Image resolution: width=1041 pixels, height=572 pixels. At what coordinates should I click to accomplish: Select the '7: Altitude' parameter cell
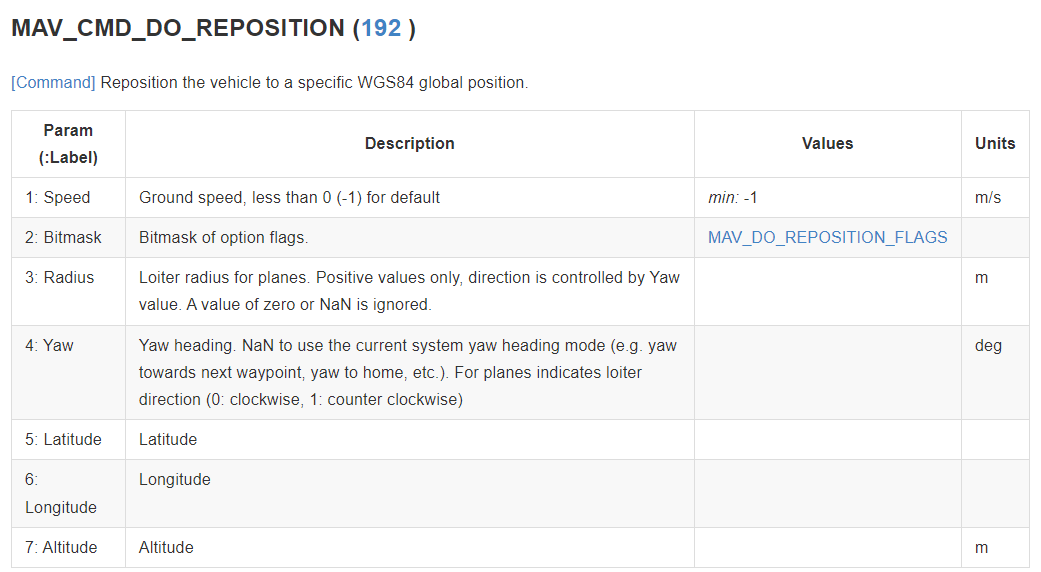tap(62, 548)
